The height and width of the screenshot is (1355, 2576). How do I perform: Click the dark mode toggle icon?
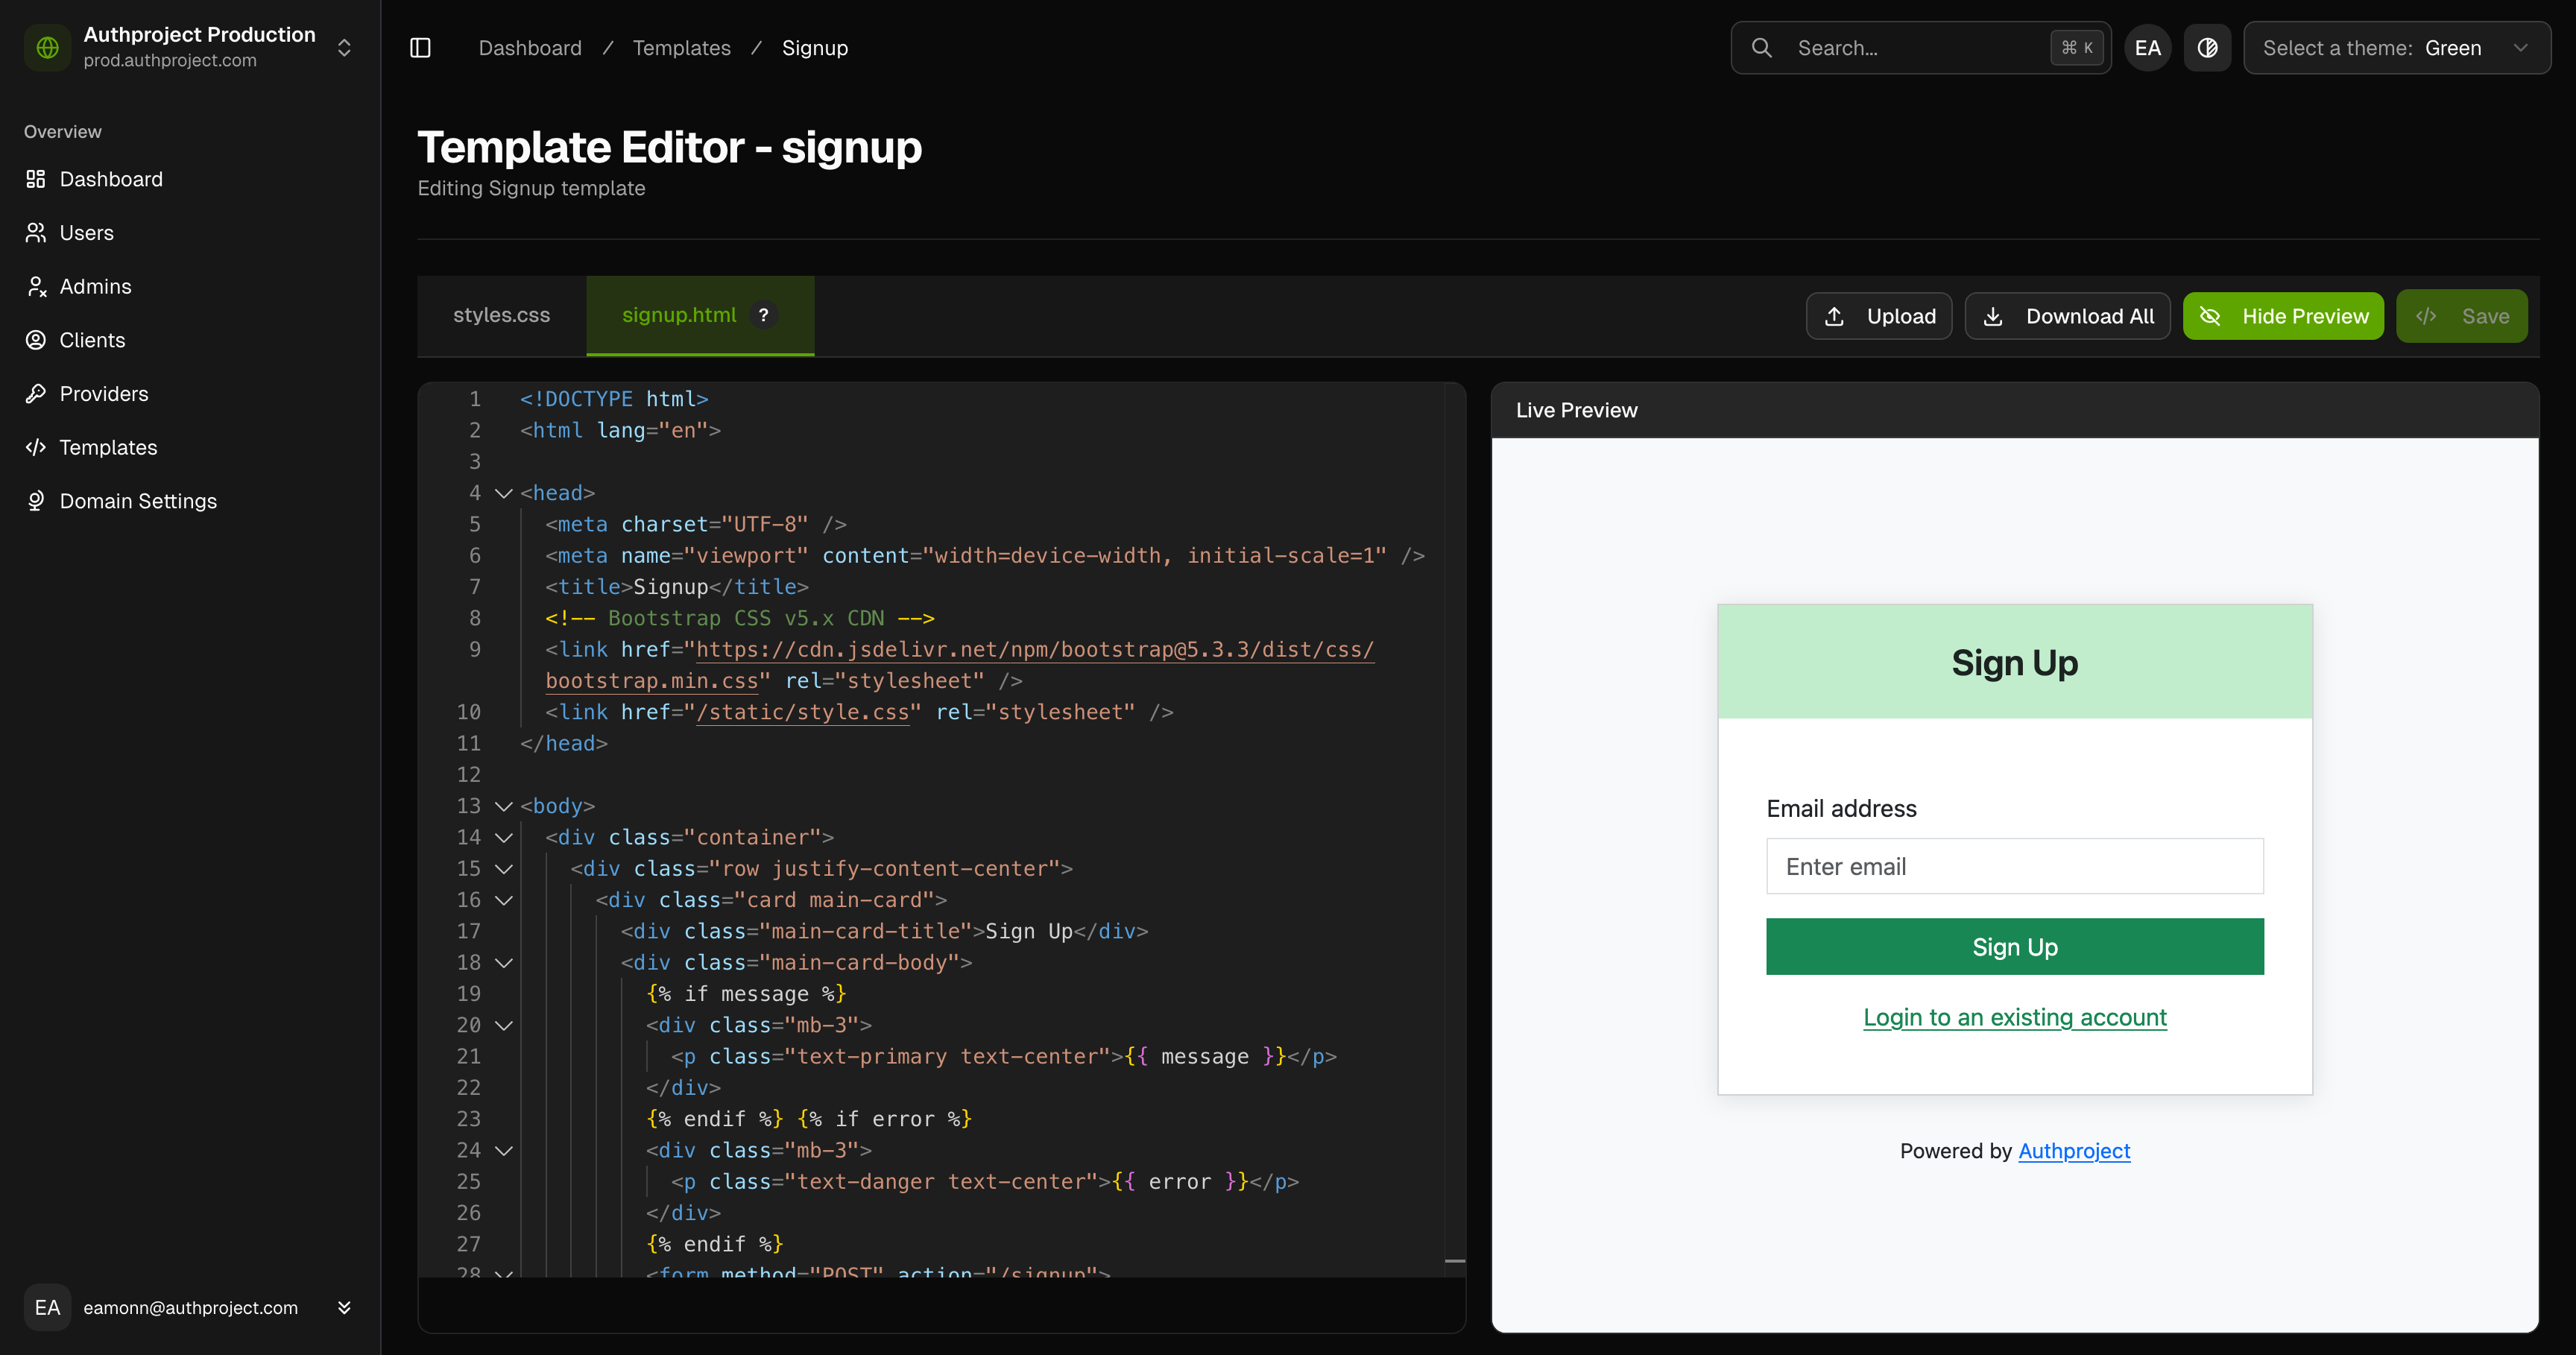[2207, 48]
